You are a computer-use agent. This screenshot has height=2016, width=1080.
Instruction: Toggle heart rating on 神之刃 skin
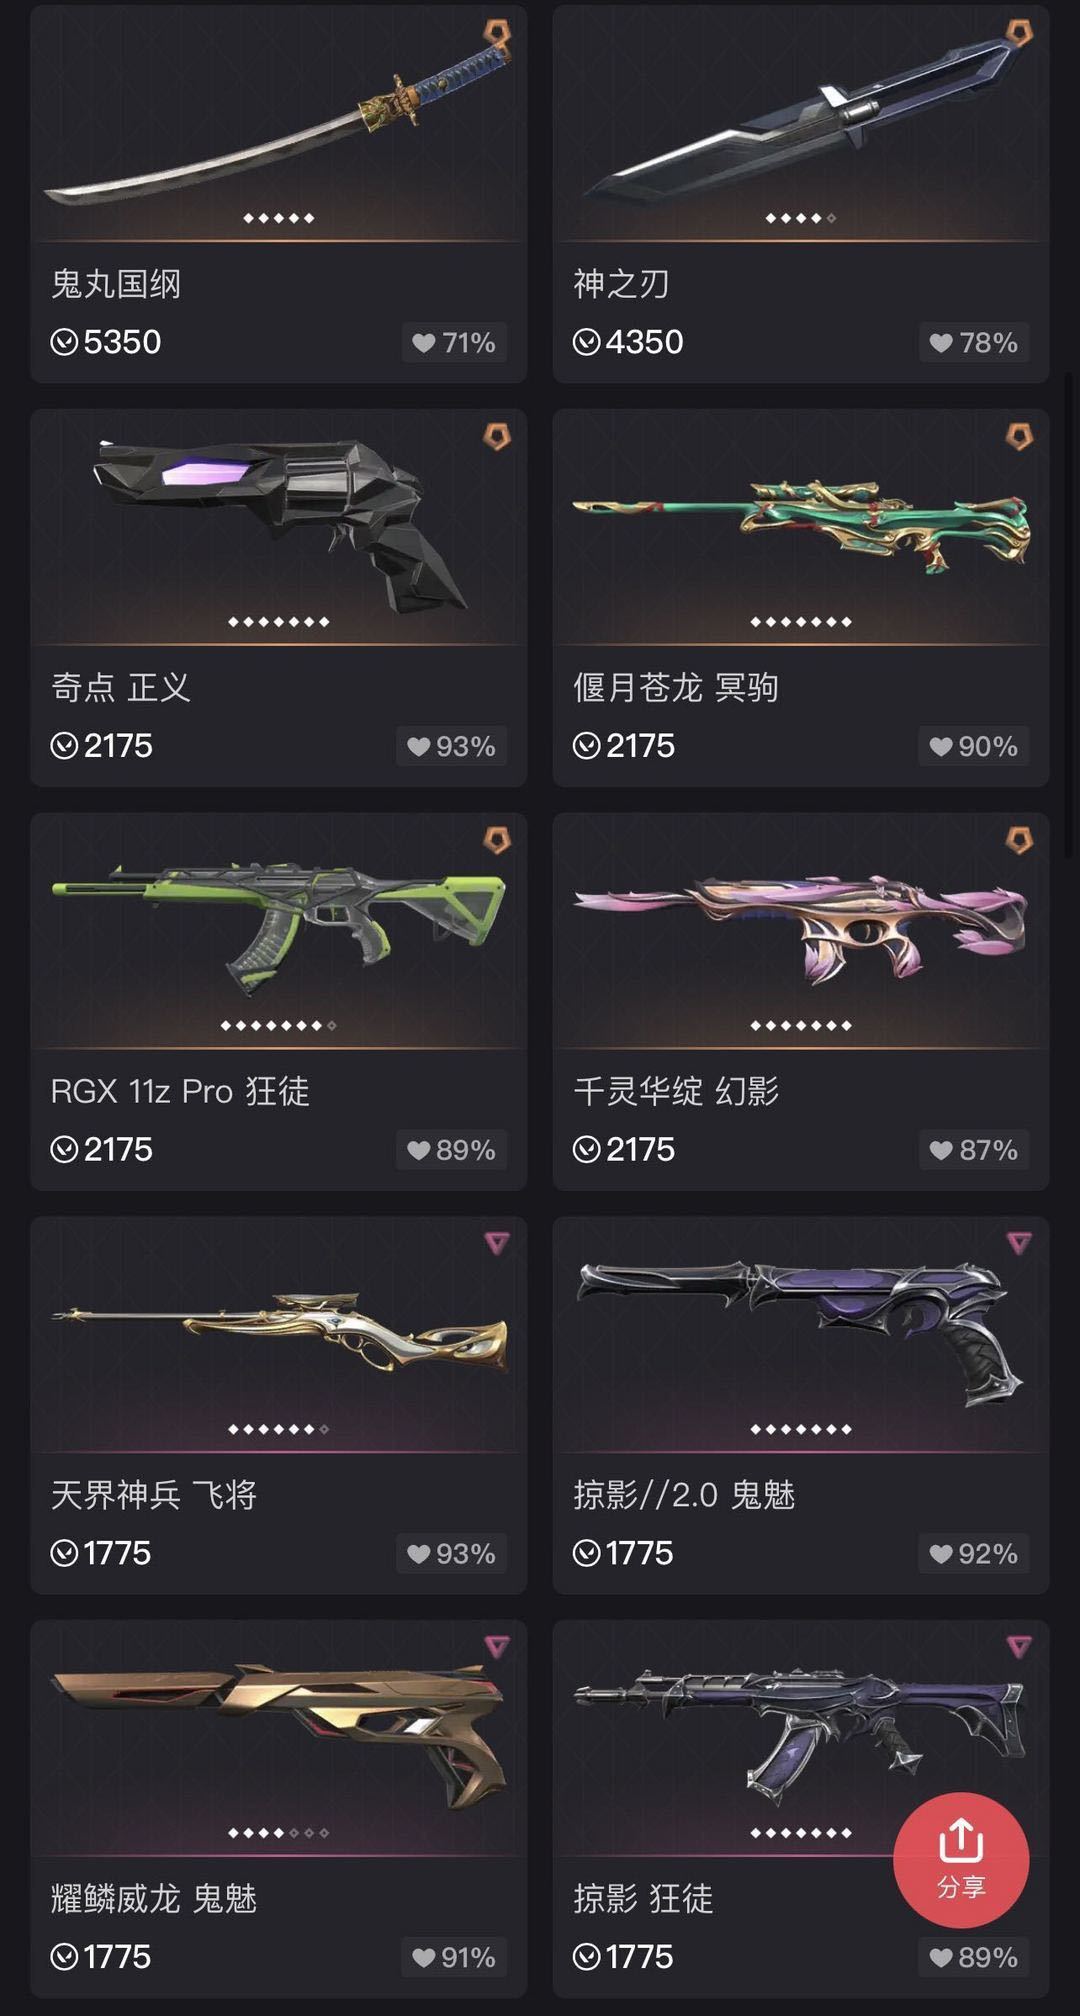pyautogui.click(x=973, y=343)
